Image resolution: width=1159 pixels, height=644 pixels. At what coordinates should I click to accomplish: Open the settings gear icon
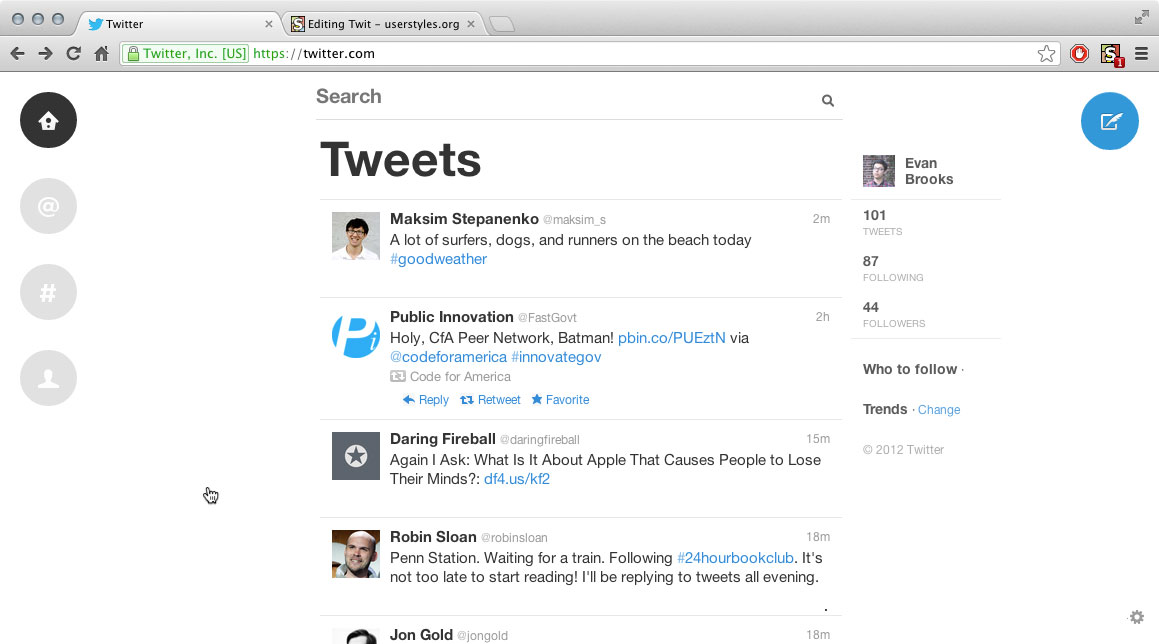tap(1137, 617)
